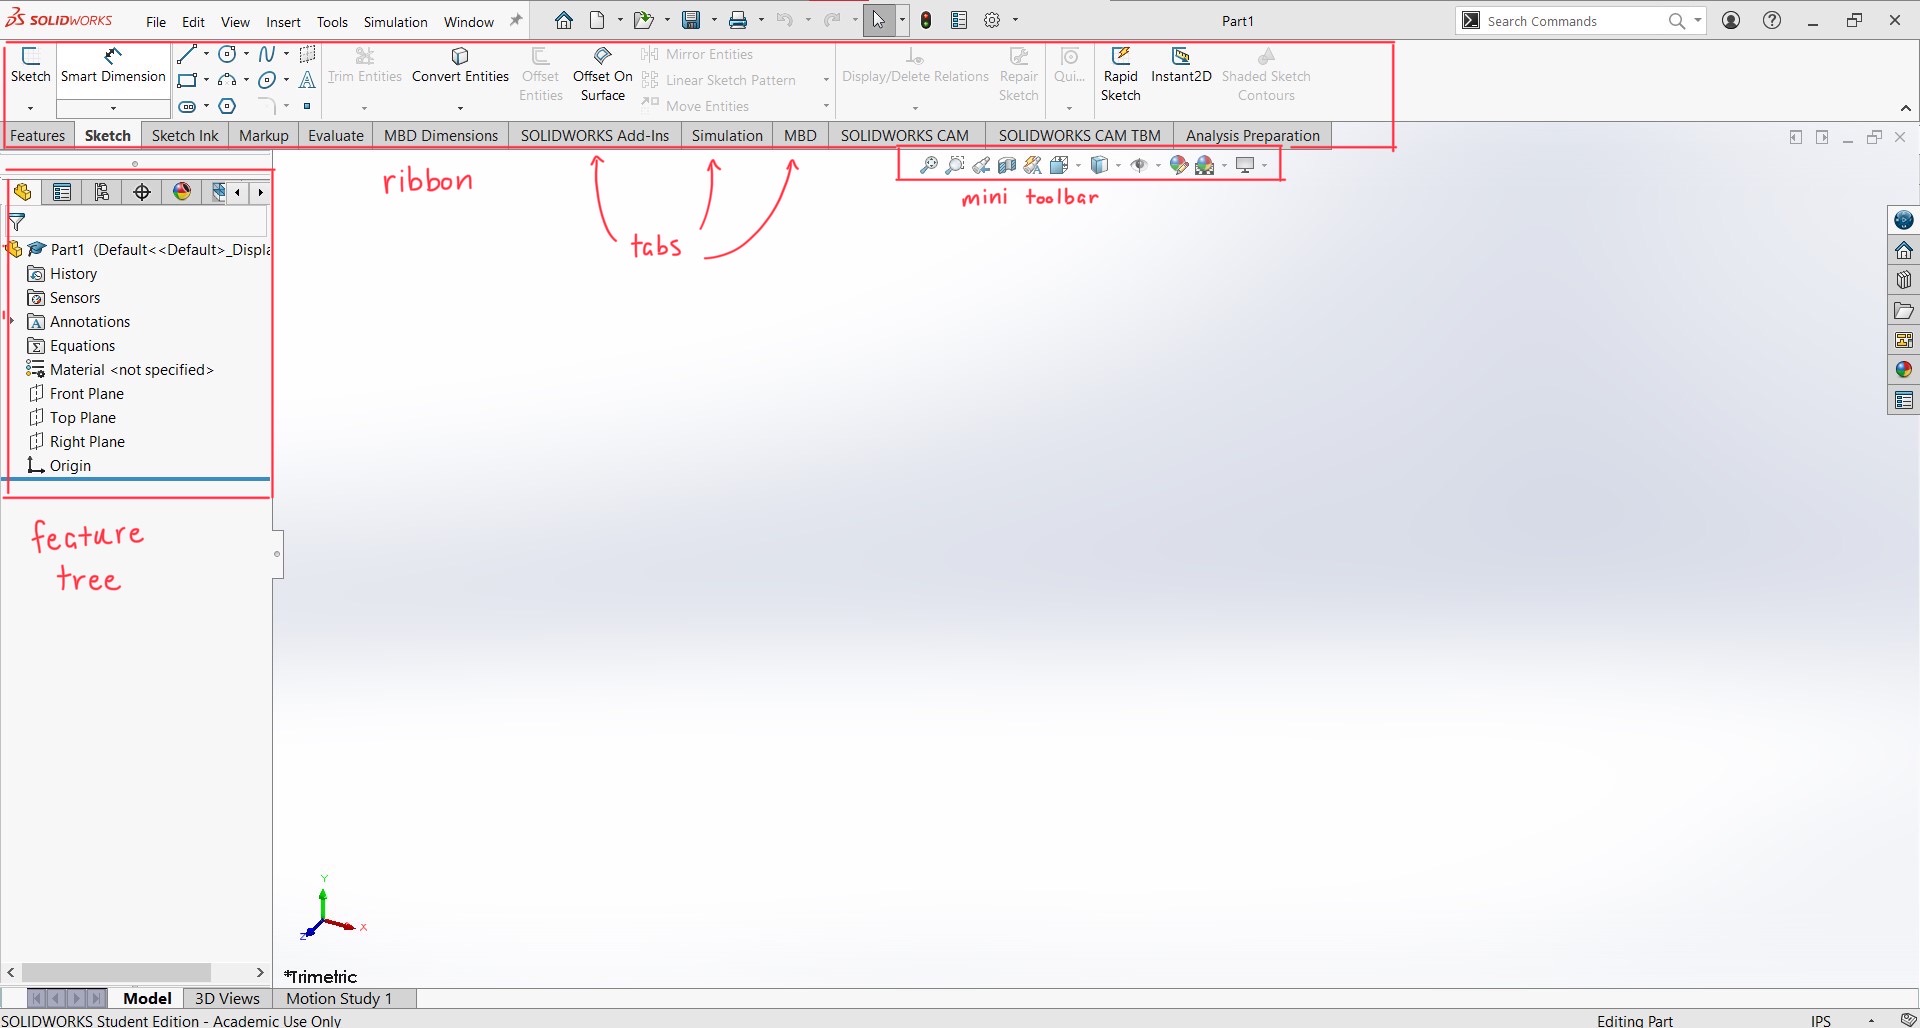Activate the Rapid Sketch tool
The image size is (1920, 1028).
point(1120,74)
